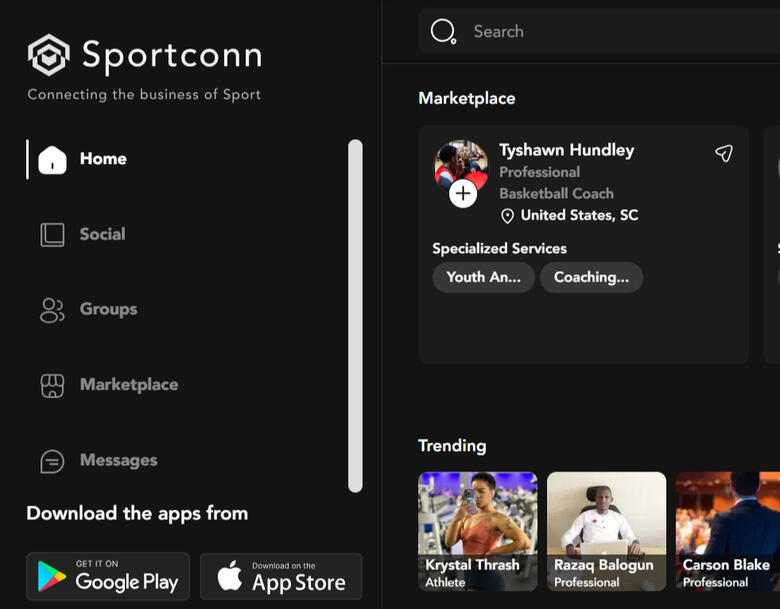Click the Groups people icon
Viewport: 780px width, 609px height.
click(52, 310)
